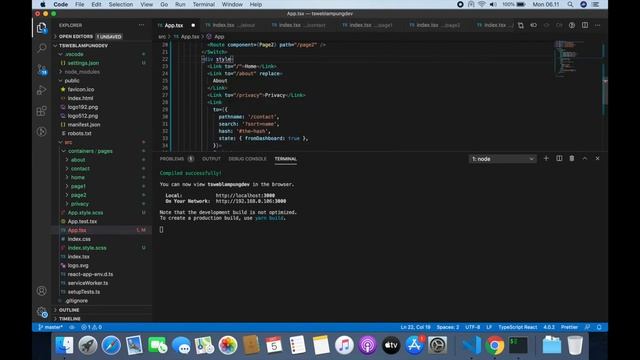Click the editor minimap preview

click(x=571, y=58)
